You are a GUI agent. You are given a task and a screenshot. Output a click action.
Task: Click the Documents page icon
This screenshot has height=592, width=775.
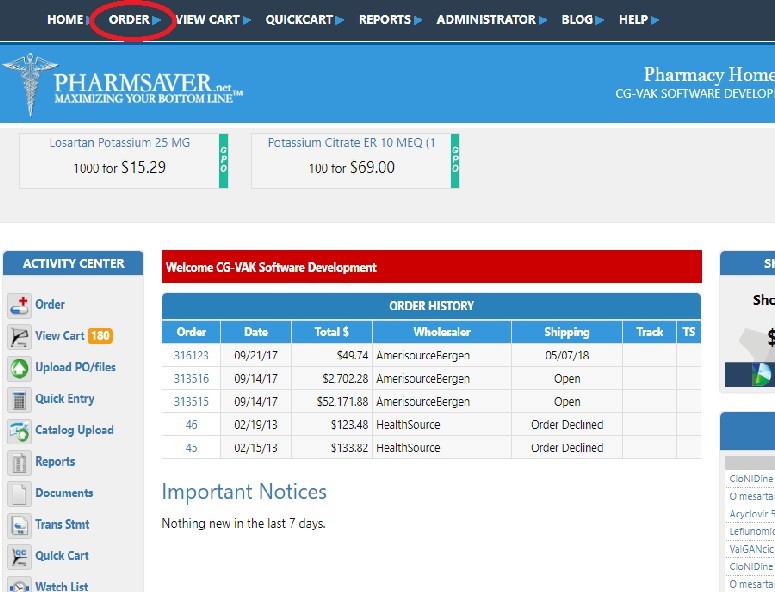click(19, 494)
